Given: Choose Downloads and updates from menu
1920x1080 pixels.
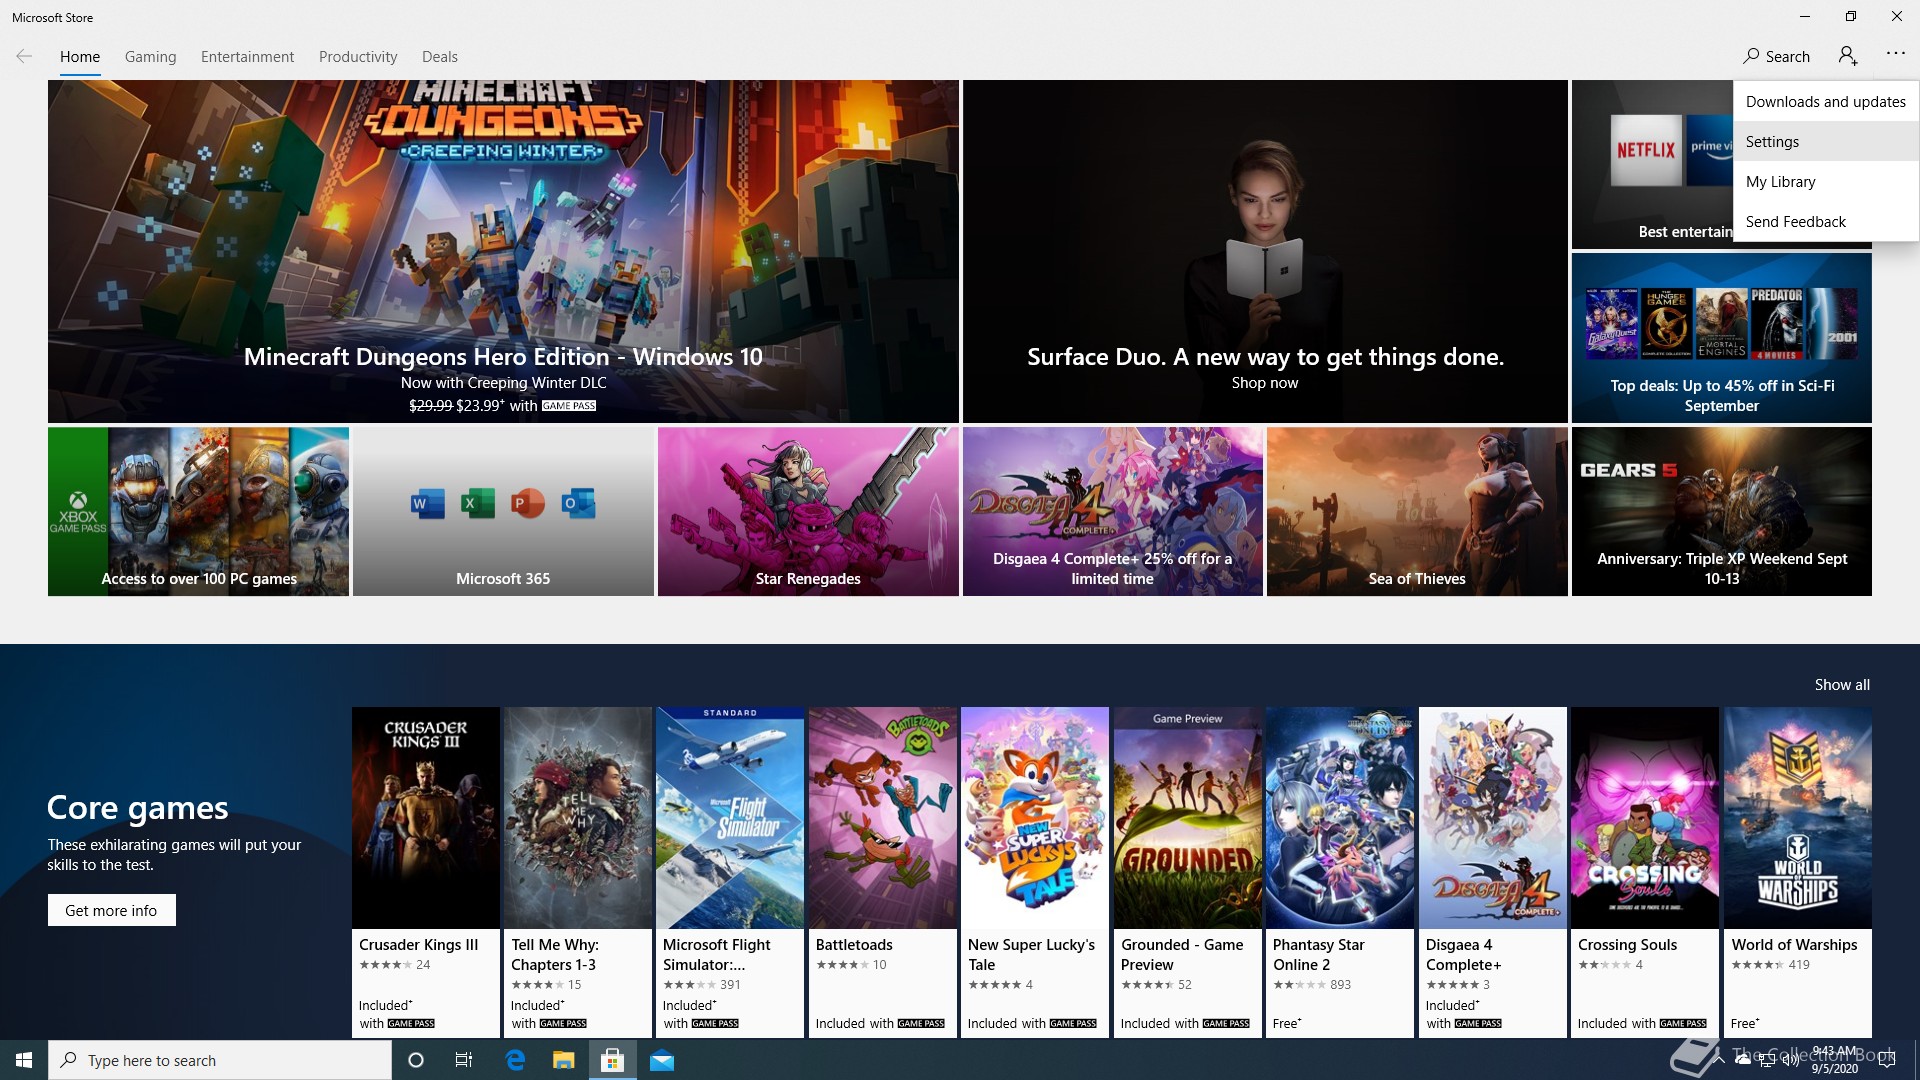Looking at the screenshot, I should [1825, 101].
